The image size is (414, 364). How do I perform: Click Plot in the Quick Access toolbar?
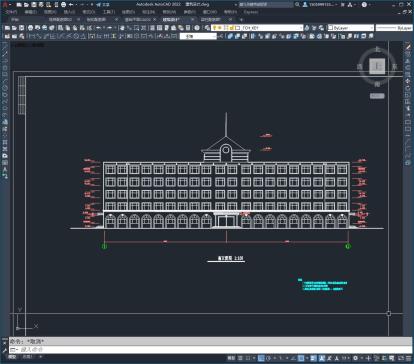[x=63, y=5]
